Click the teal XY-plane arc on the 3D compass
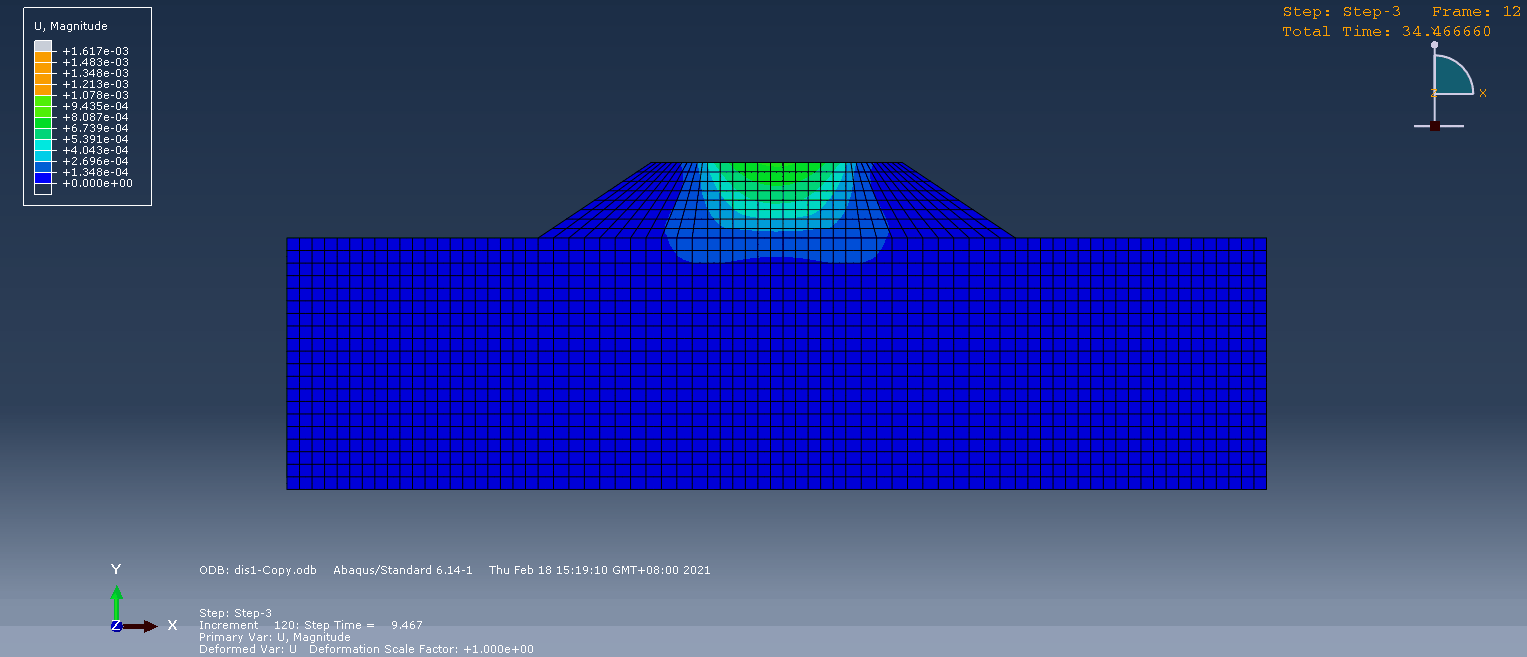This screenshot has width=1527, height=657. 1450,76
